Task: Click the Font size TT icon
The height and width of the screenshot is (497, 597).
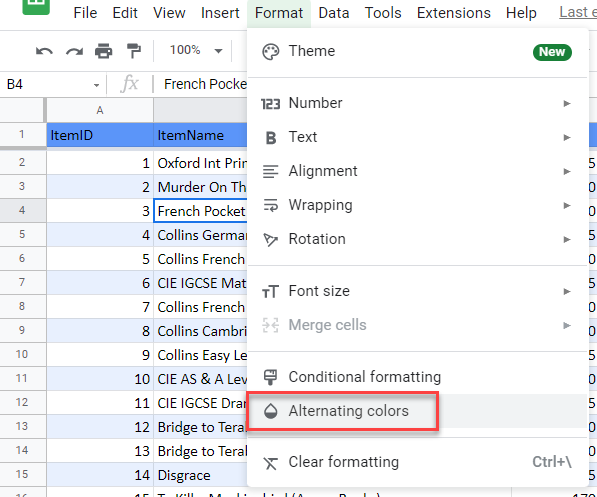Action: click(271, 292)
